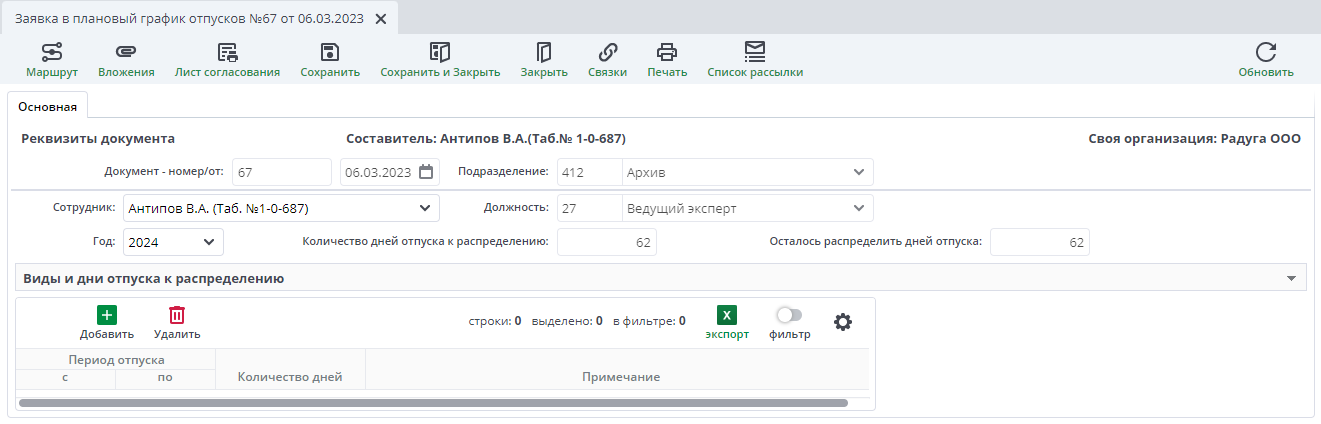The image size is (1321, 424).
Task: Toggle the фильтр switch
Action: pyautogui.click(x=789, y=315)
